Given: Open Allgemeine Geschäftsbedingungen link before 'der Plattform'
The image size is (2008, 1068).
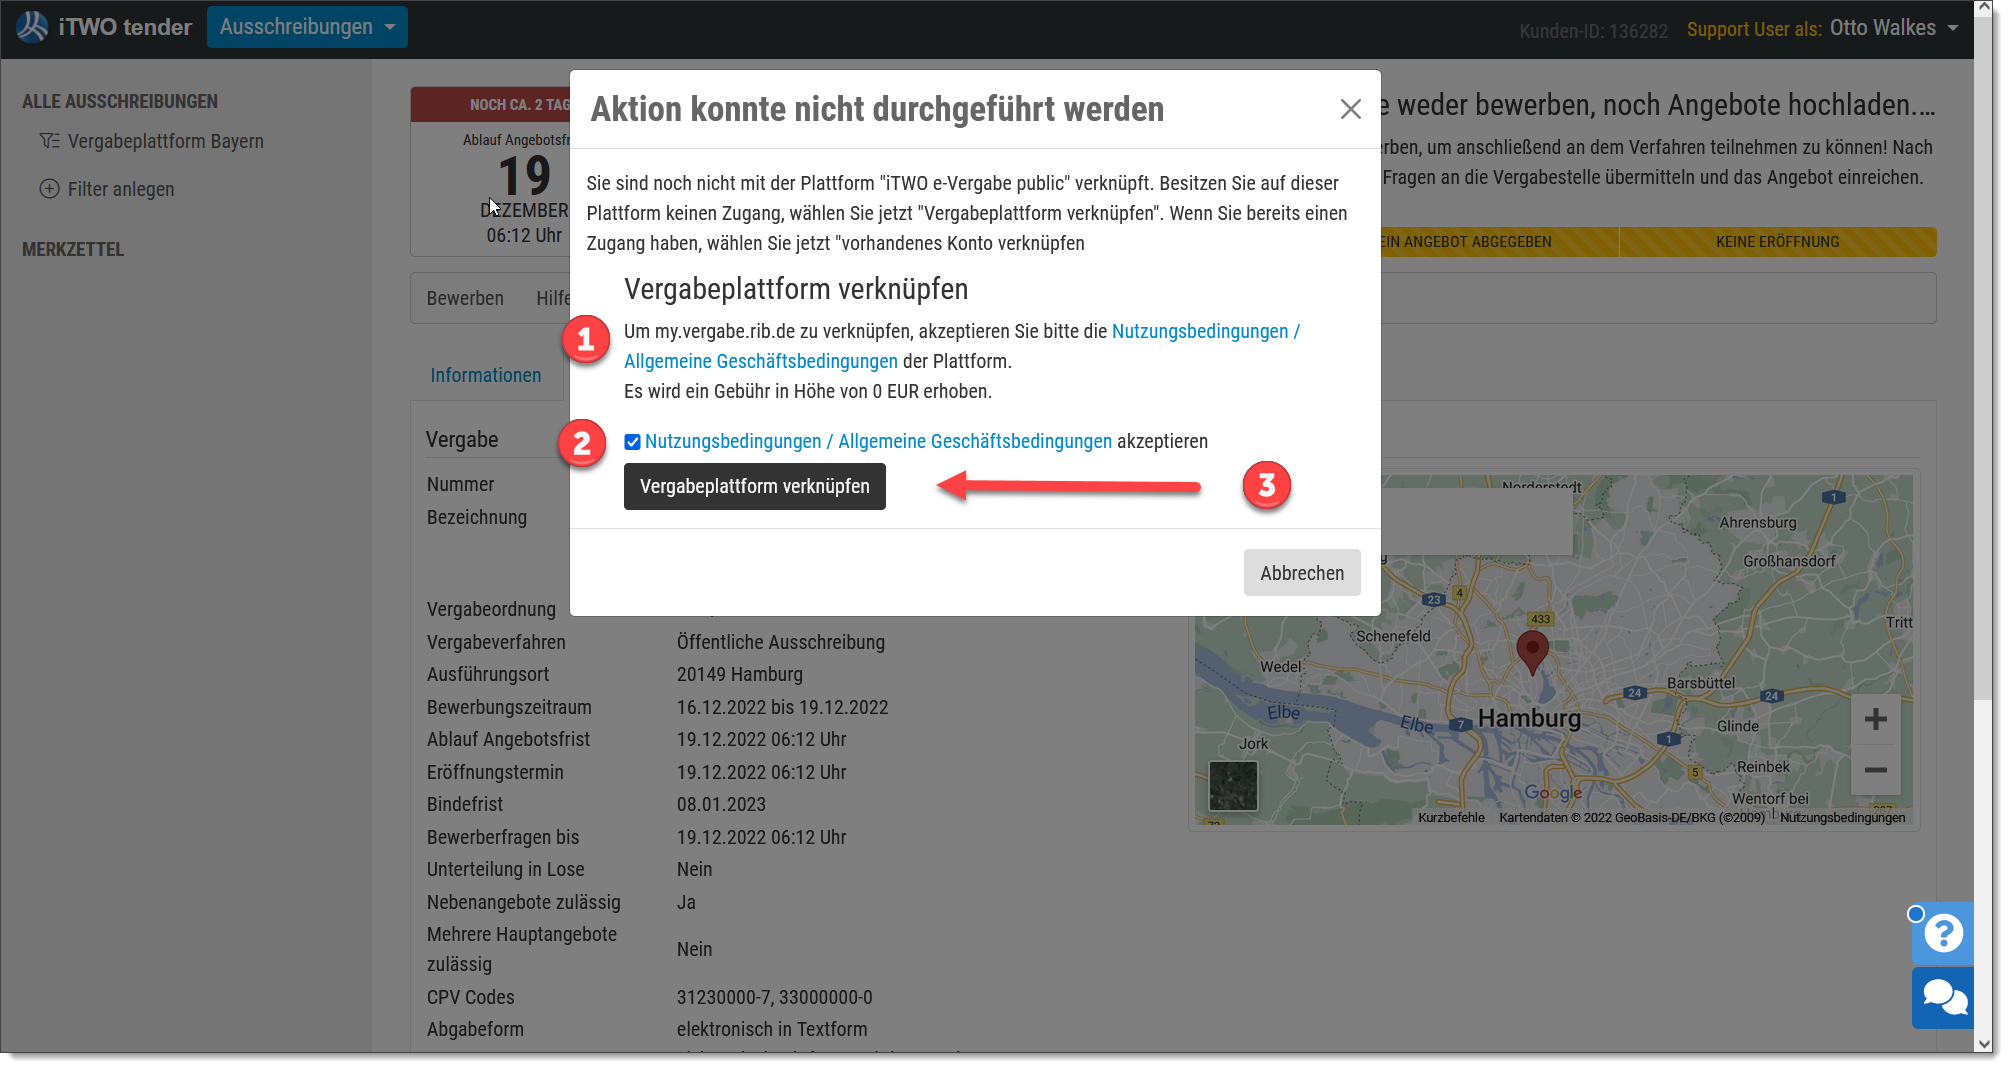Looking at the screenshot, I should point(761,361).
